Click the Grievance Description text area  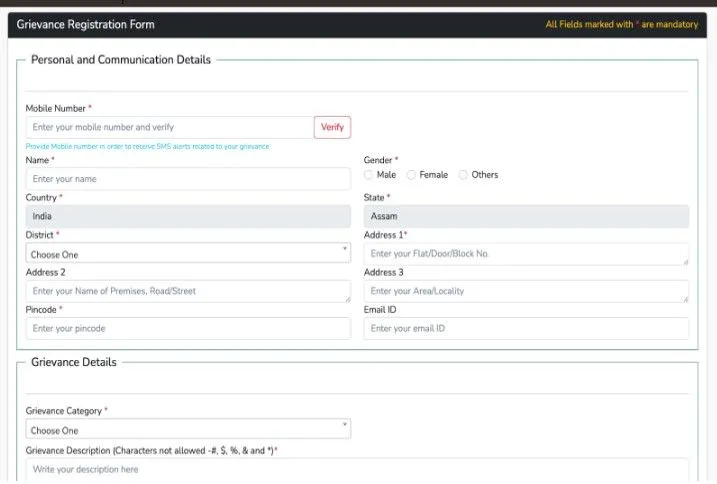click(x=356, y=470)
